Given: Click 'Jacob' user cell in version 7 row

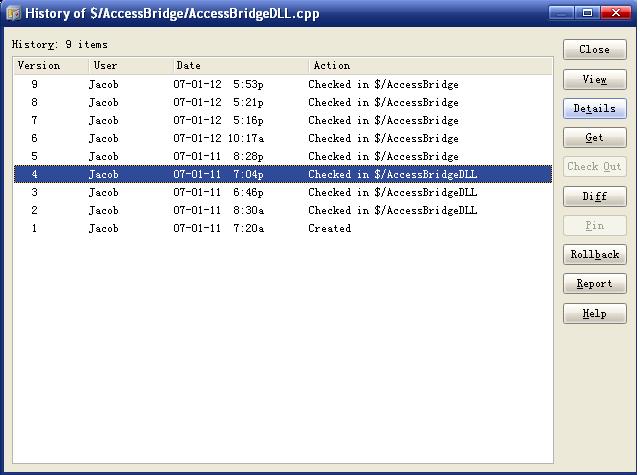Looking at the screenshot, I should [x=104, y=120].
